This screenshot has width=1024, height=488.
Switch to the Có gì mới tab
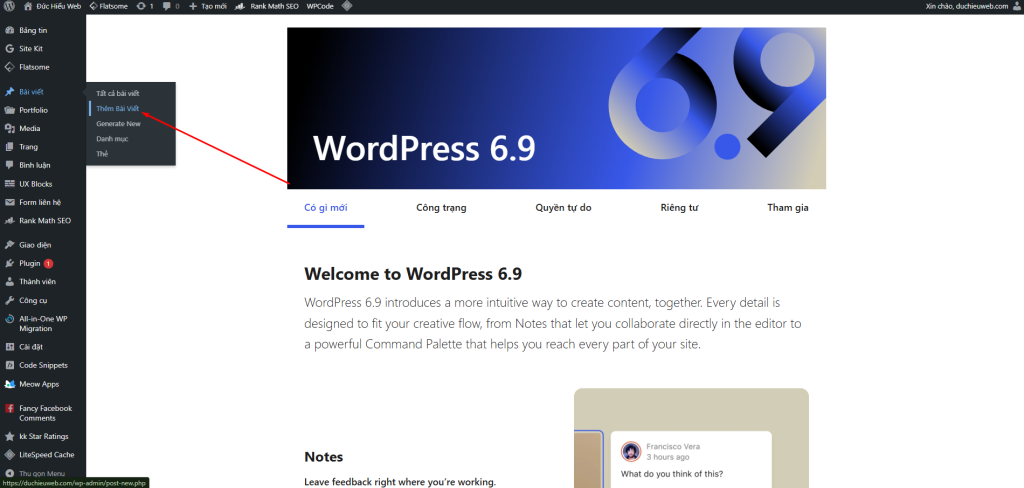(x=326, y=208)
